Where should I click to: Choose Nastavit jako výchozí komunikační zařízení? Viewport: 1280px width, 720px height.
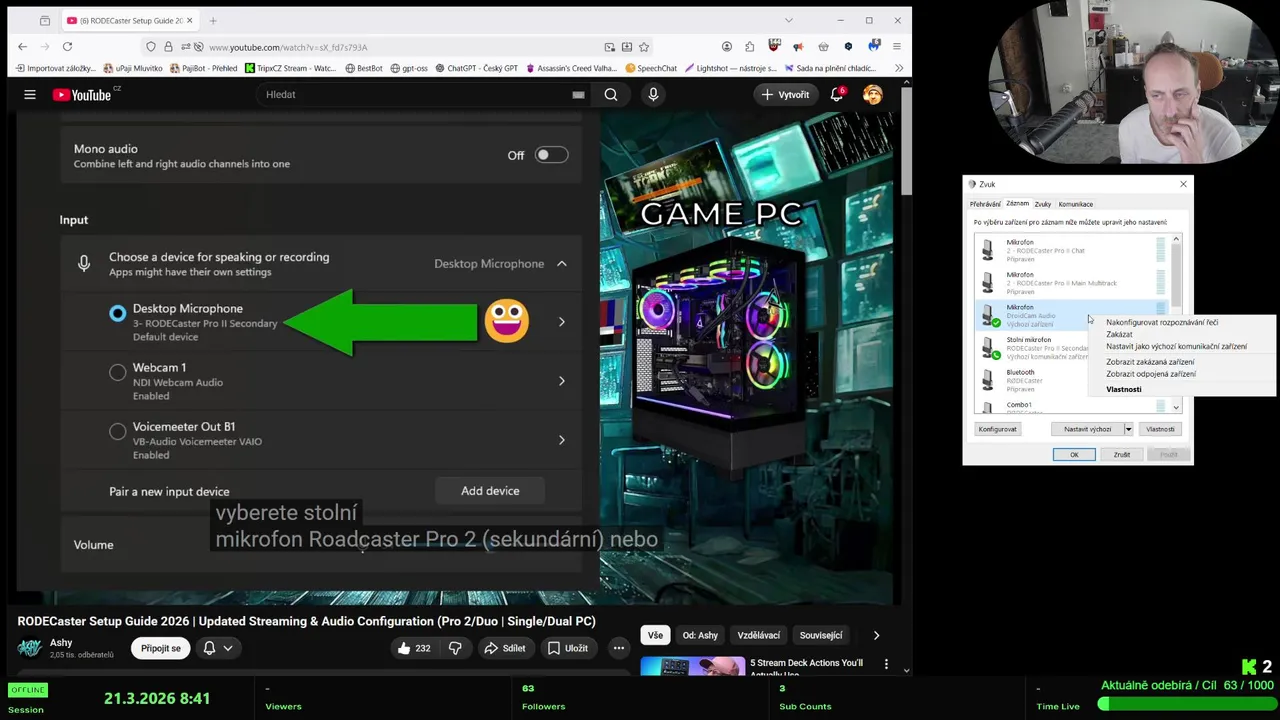click(1177, 346)
